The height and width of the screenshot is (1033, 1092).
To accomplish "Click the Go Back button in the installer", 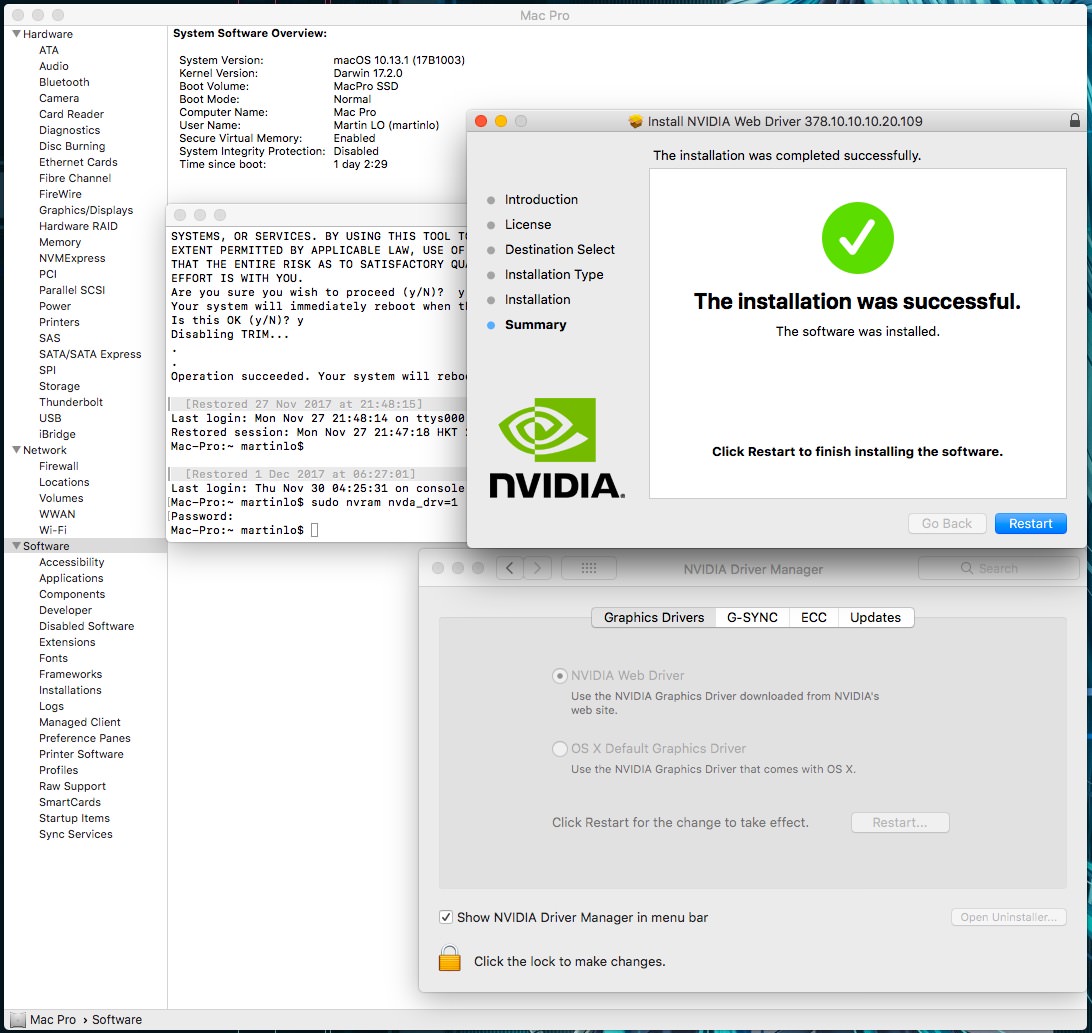I will pos(947,524).
